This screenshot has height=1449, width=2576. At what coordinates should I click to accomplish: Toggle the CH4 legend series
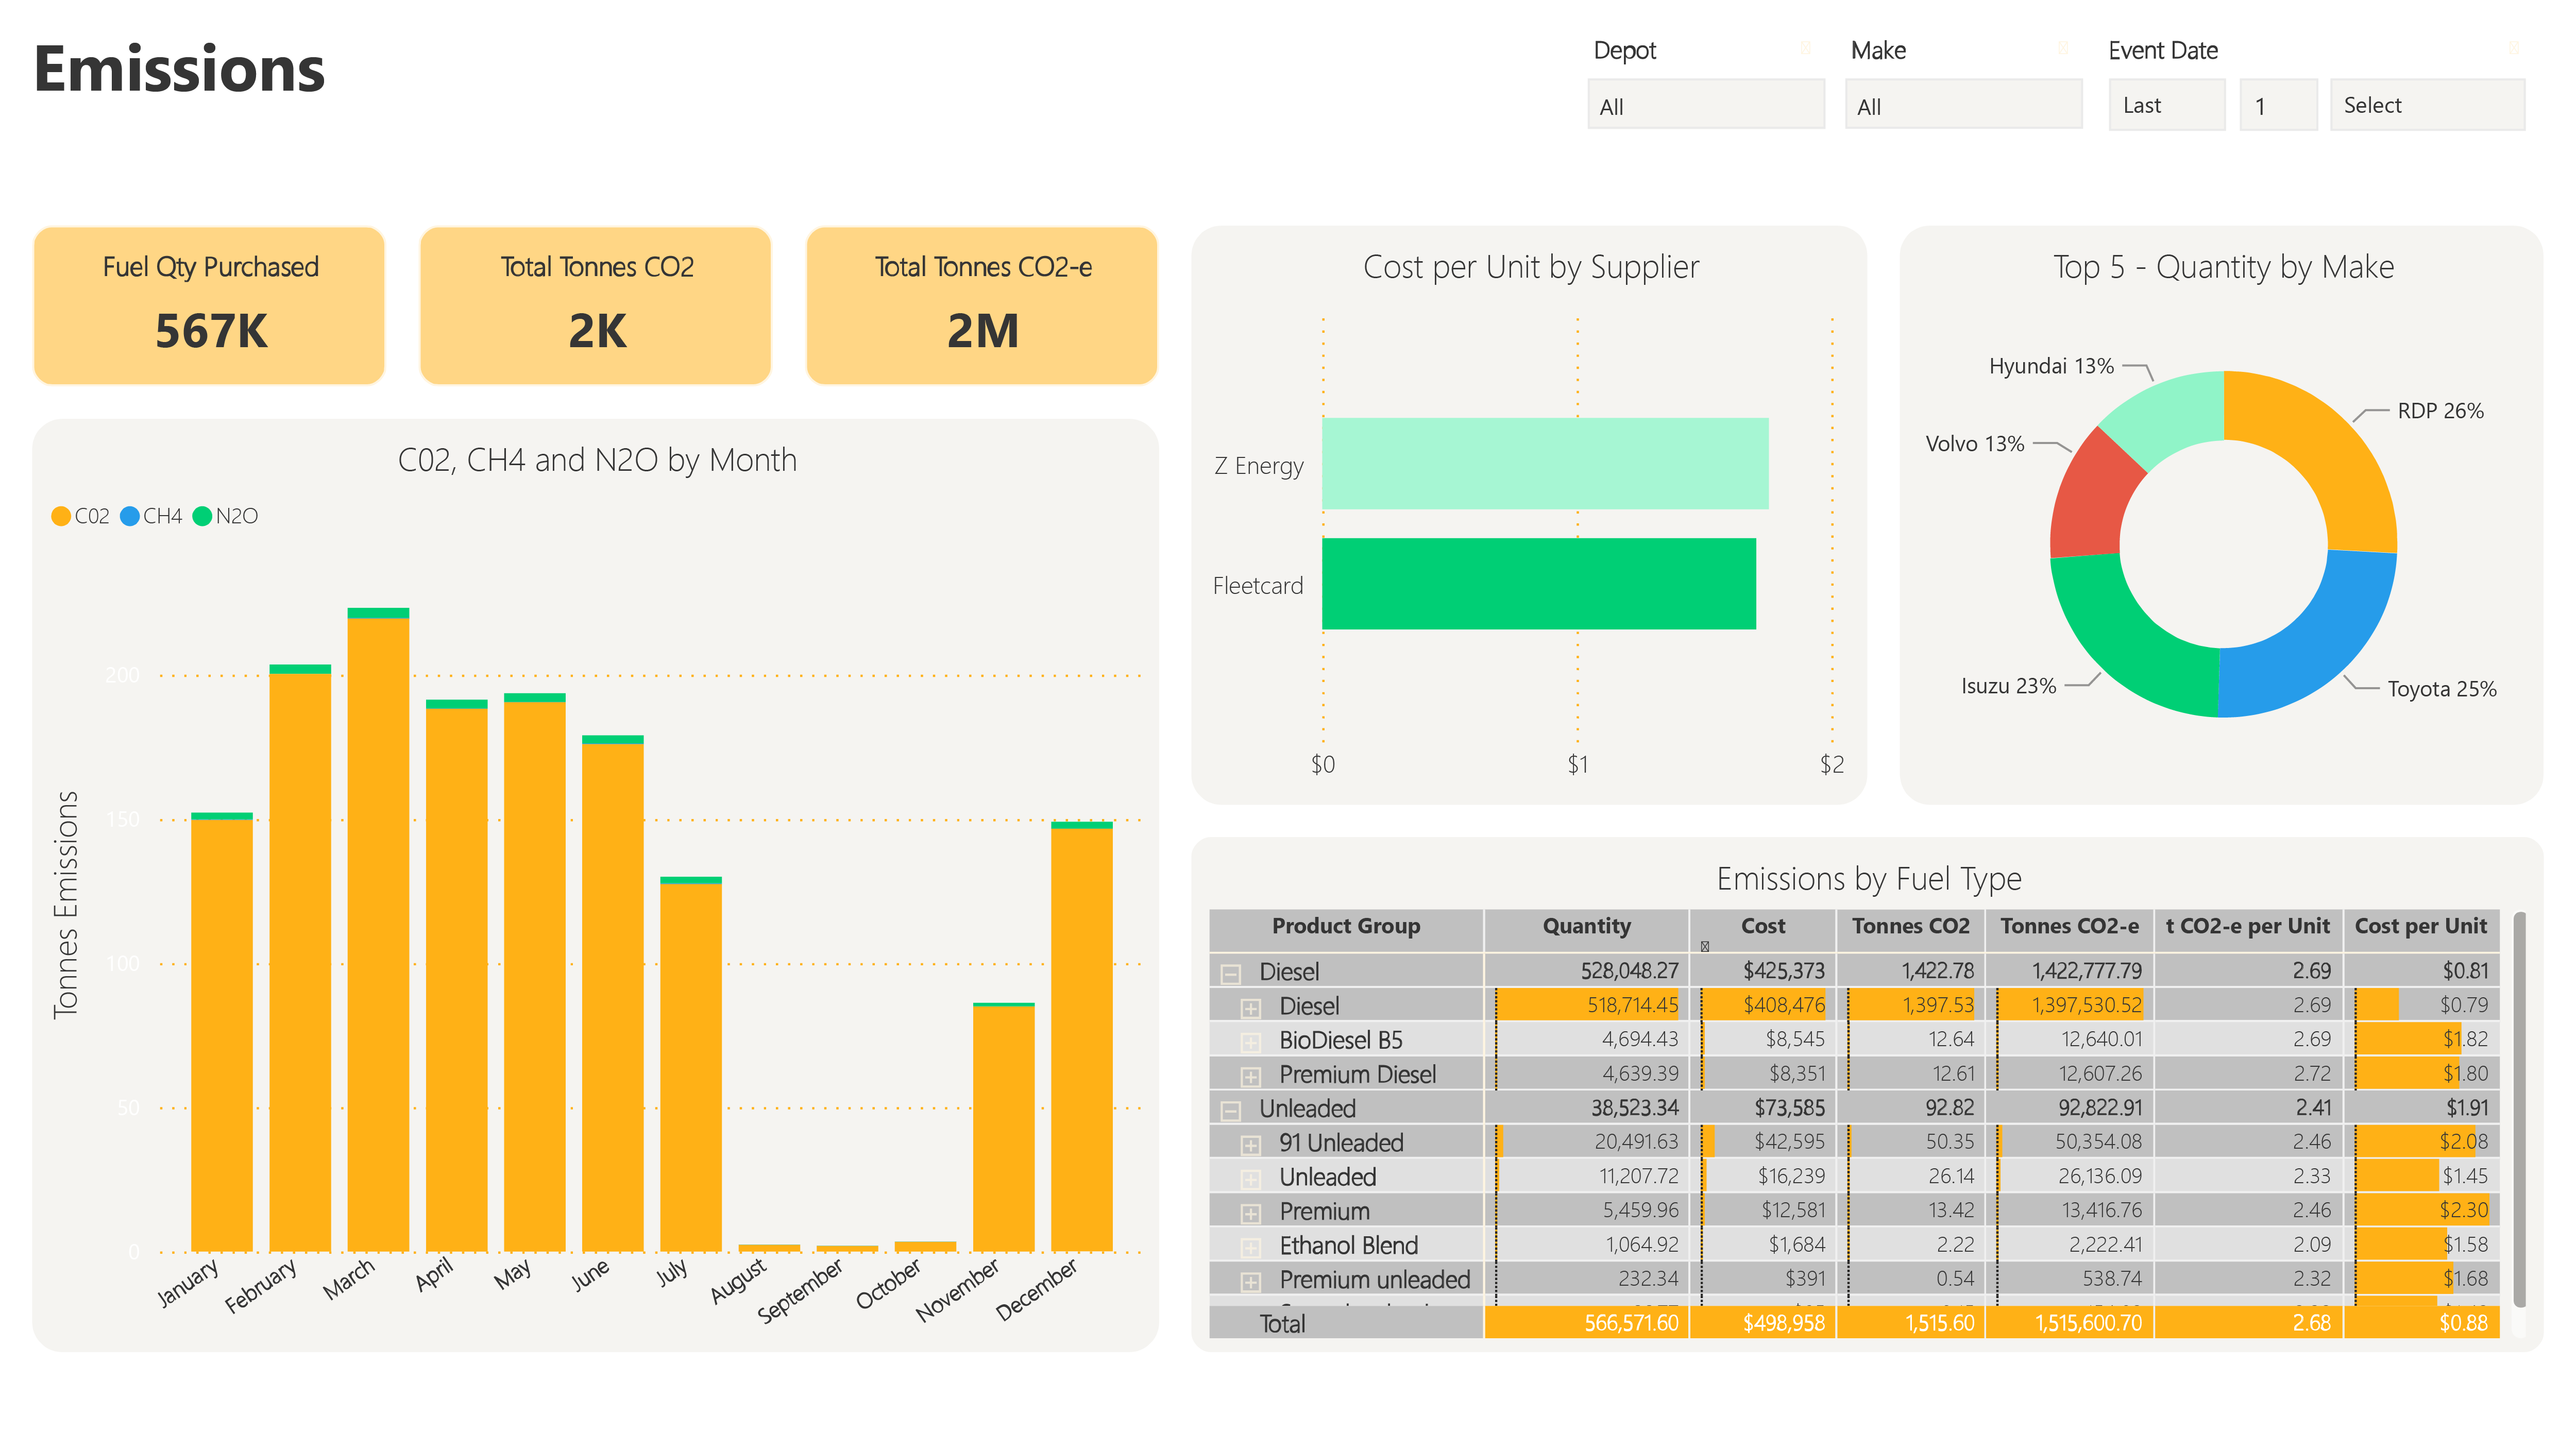(151, 516)
